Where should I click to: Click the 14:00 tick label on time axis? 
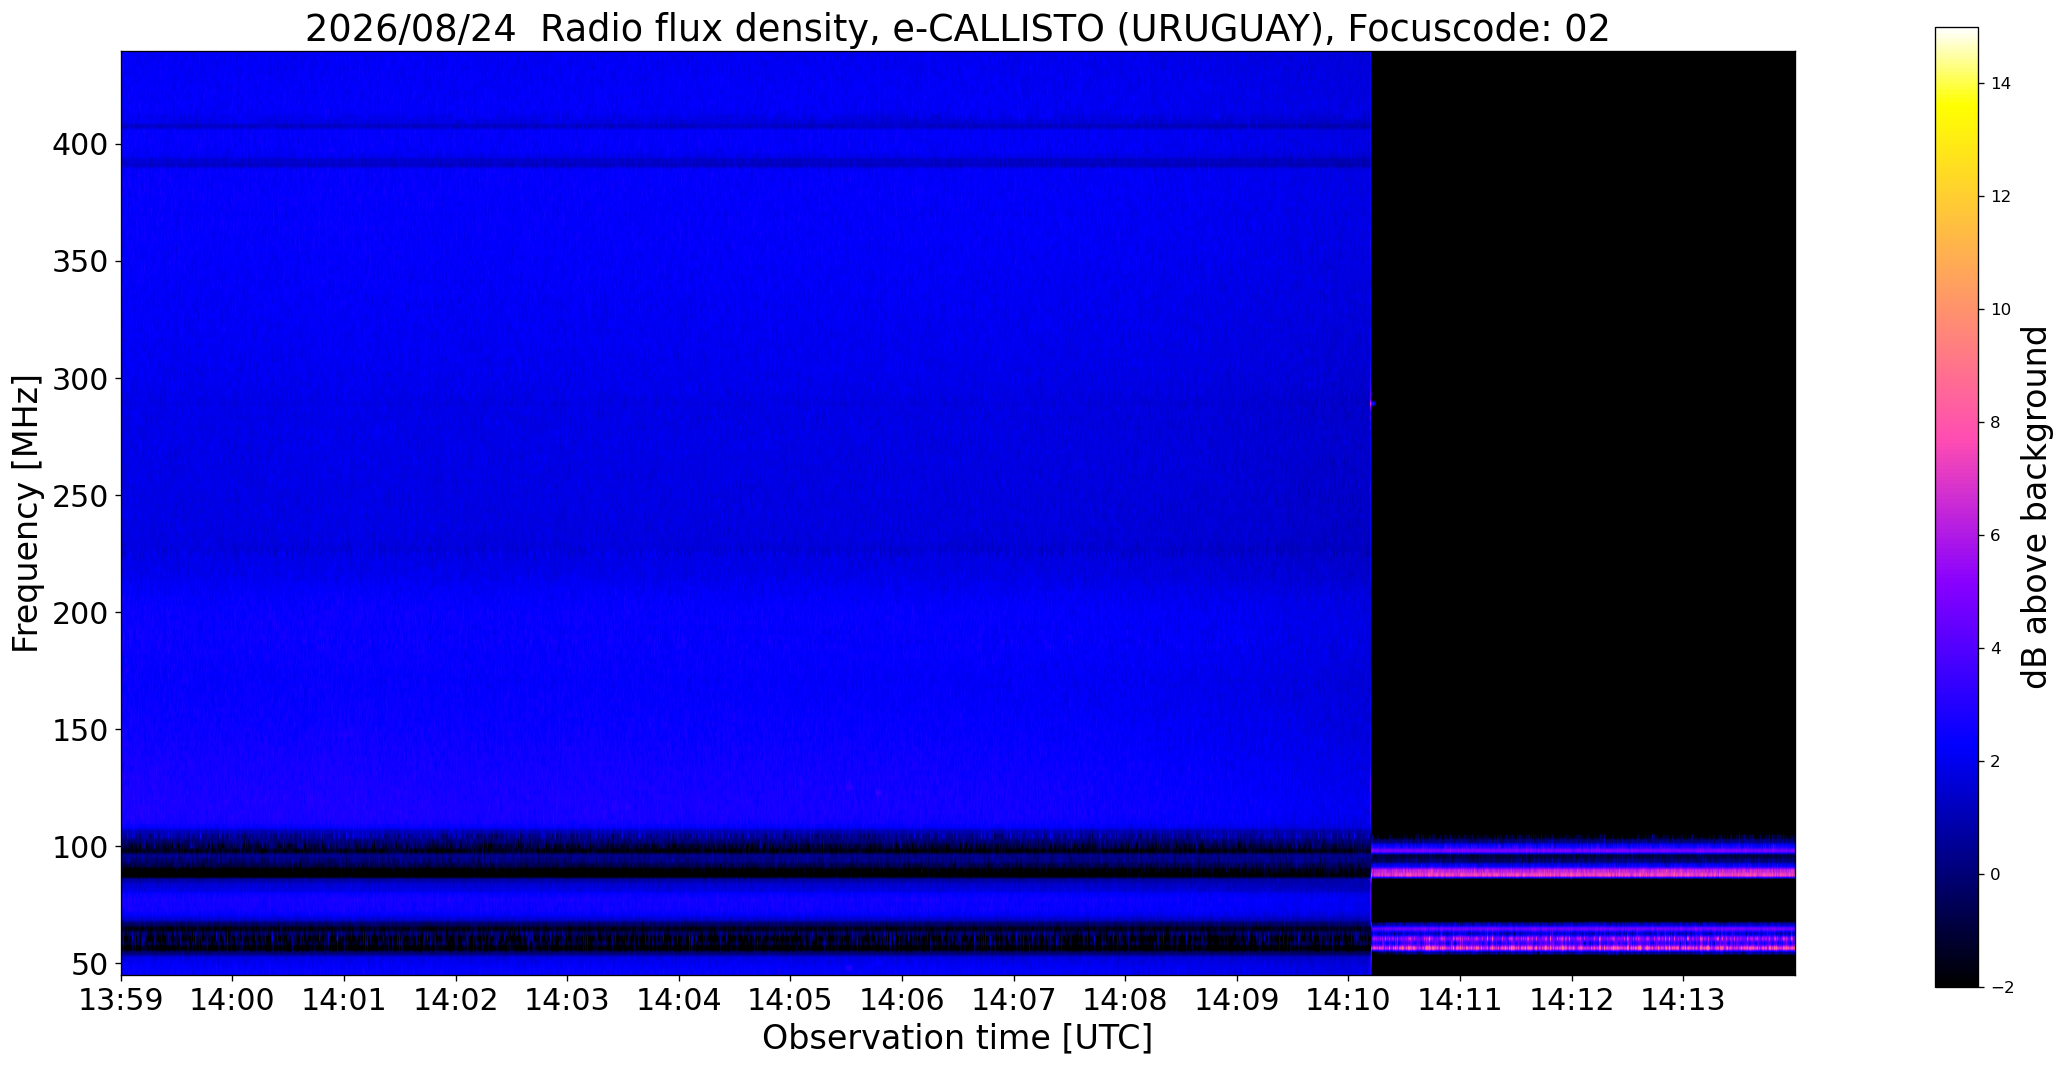pos(233,1000)
